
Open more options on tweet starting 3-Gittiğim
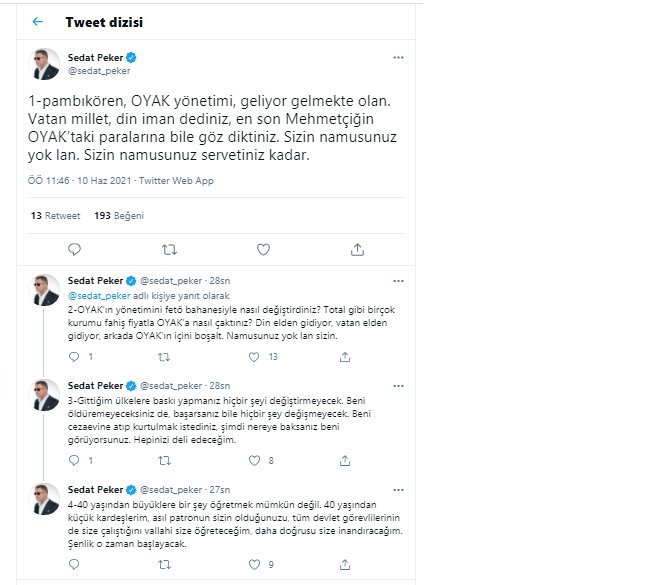[x=398, y=386]
